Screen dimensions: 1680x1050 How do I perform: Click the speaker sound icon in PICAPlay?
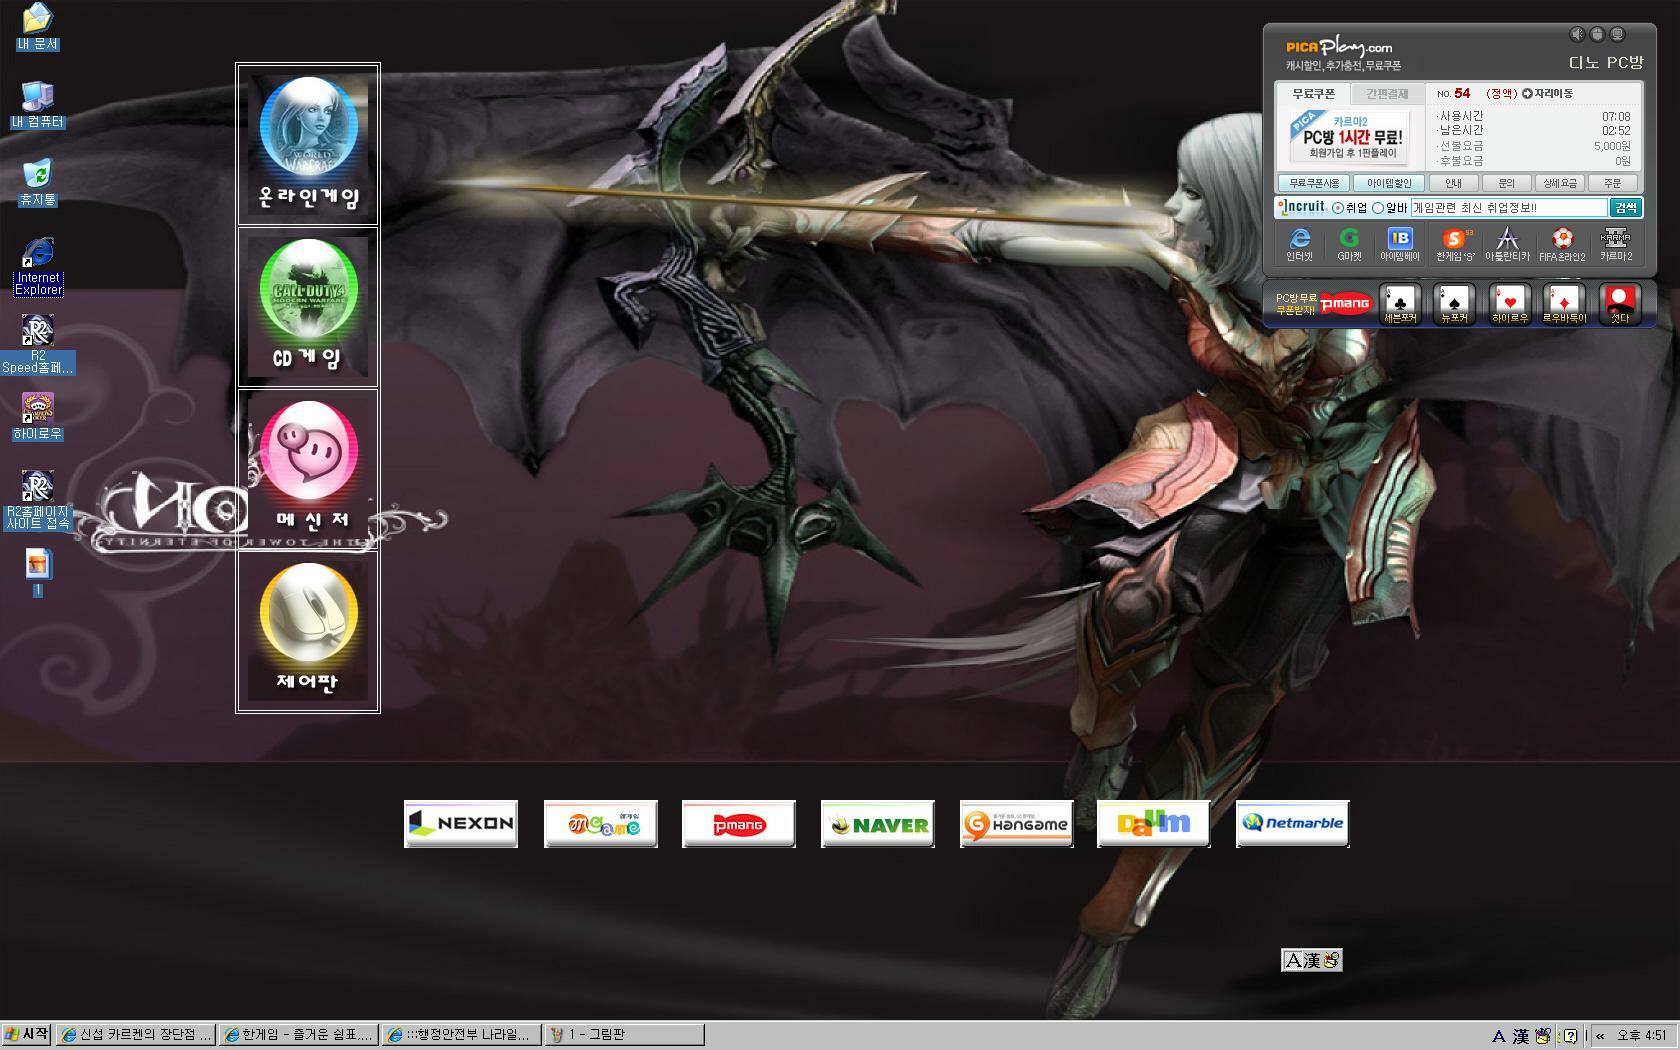click(x=1577, y=34)
